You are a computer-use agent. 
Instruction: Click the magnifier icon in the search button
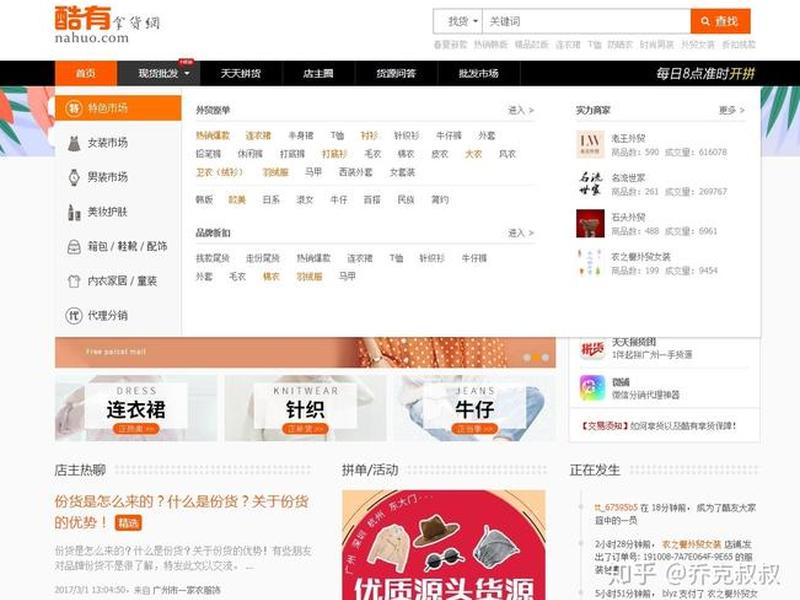705,21
